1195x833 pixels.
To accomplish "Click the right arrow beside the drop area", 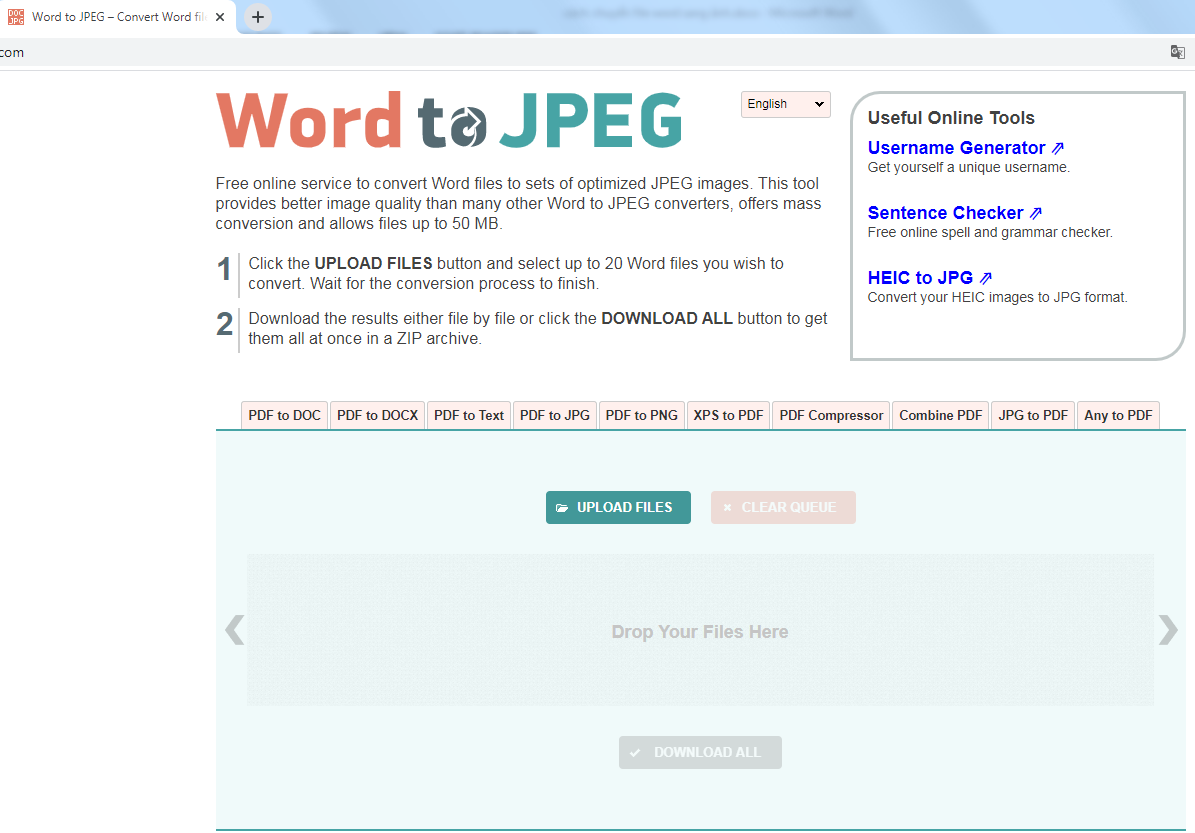I will pos(1167,630).
